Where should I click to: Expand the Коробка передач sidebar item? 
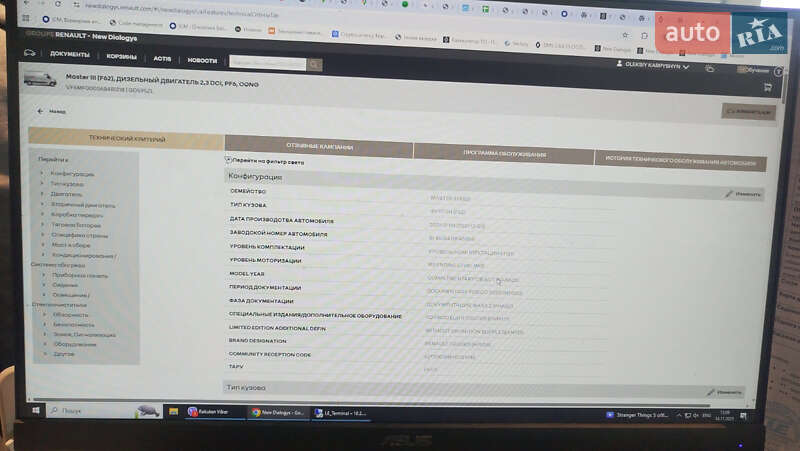coord(77,214)
